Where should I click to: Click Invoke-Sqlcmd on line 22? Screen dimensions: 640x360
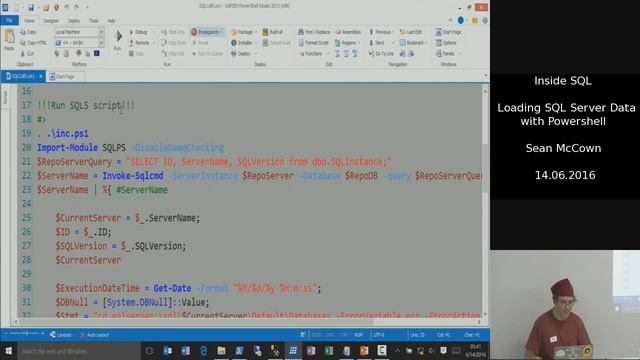click(x=133, y=176)
